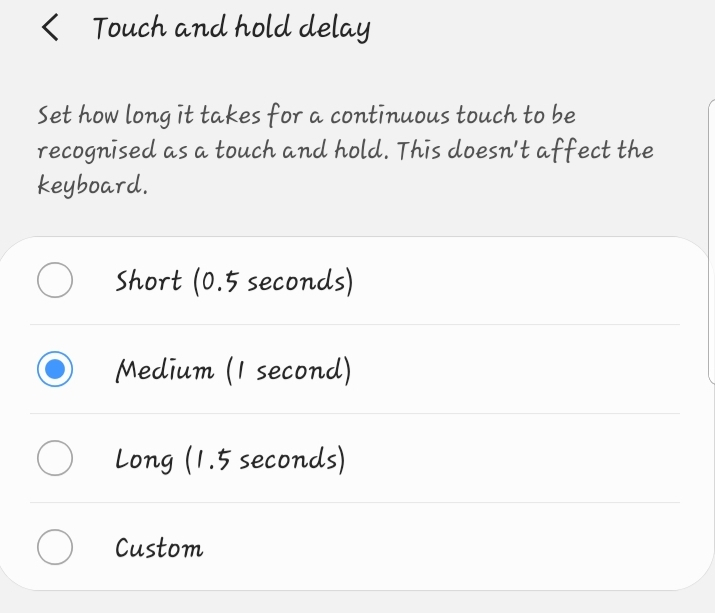Choose the 'Long (1.5 seconds)' label text
This screenshot has width=715, height=613.
click(x=230, y=459)
